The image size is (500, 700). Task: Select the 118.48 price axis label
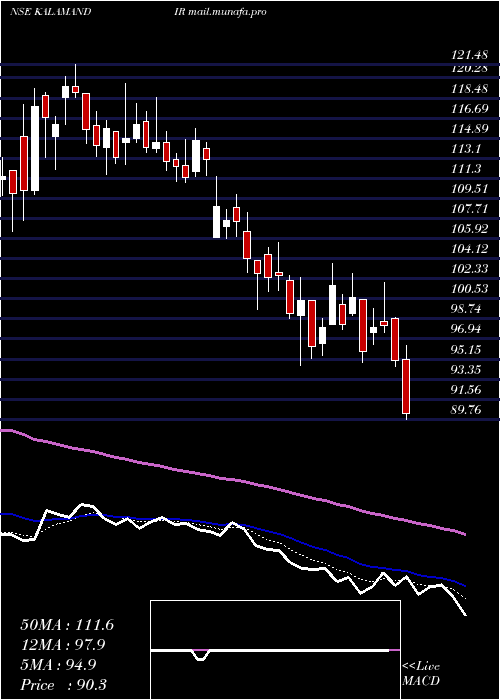(469, 89)
